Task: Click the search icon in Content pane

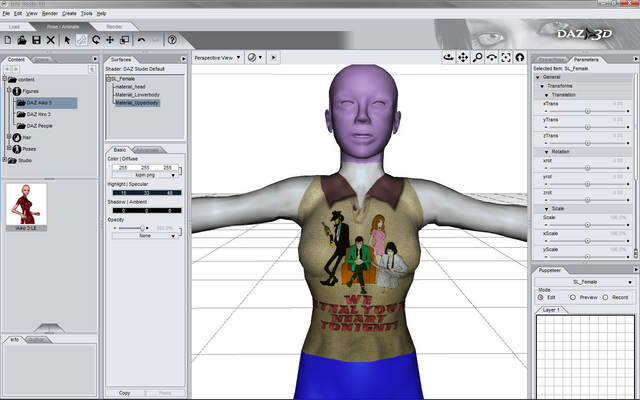Action: click(x=92, y=69)
